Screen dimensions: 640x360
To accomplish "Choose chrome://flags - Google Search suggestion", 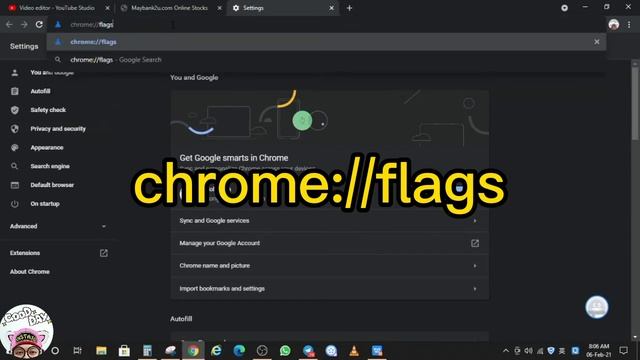I will (326, 60).
